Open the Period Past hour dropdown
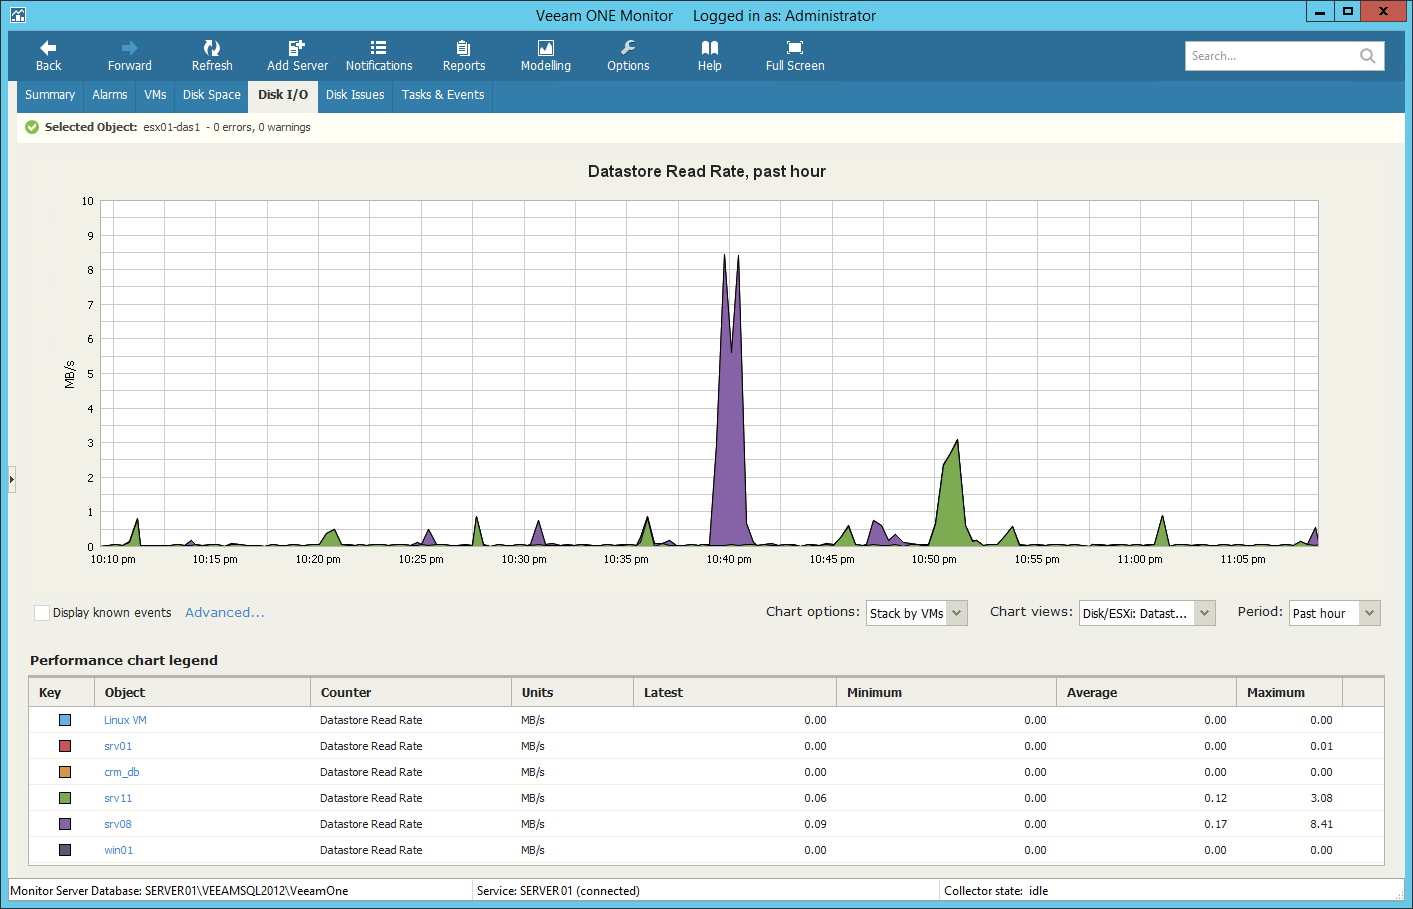Viewport: 1413px width, 909px height. [x=1335, y=613]
